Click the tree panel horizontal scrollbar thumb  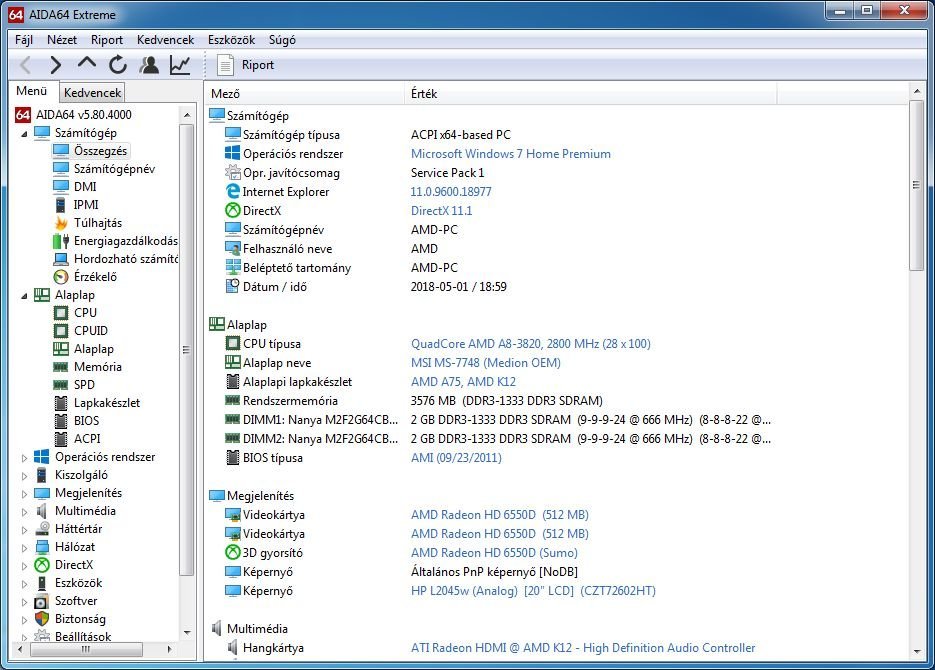[86, 649]
